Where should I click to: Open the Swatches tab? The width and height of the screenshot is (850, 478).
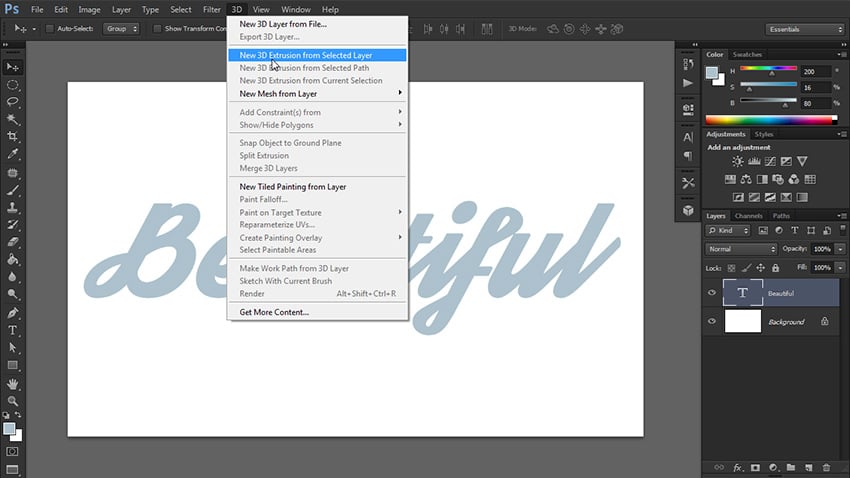[747, 54]
